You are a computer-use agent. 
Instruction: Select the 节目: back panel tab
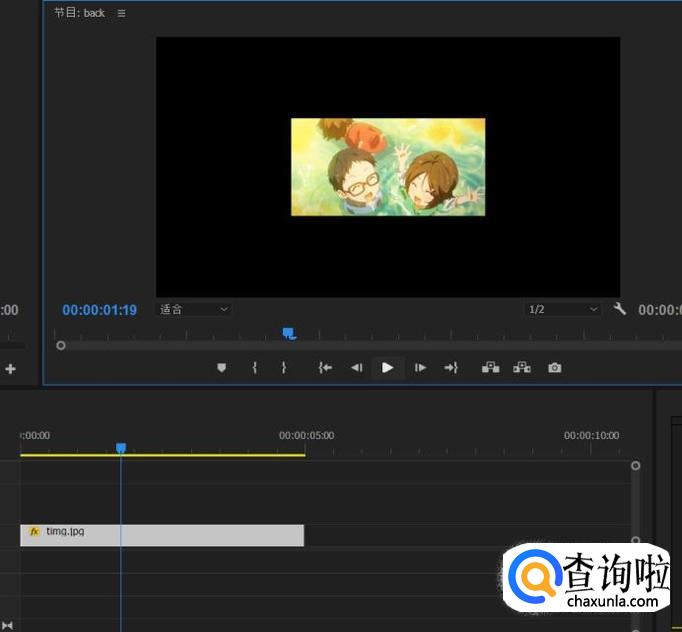(80, 14)
